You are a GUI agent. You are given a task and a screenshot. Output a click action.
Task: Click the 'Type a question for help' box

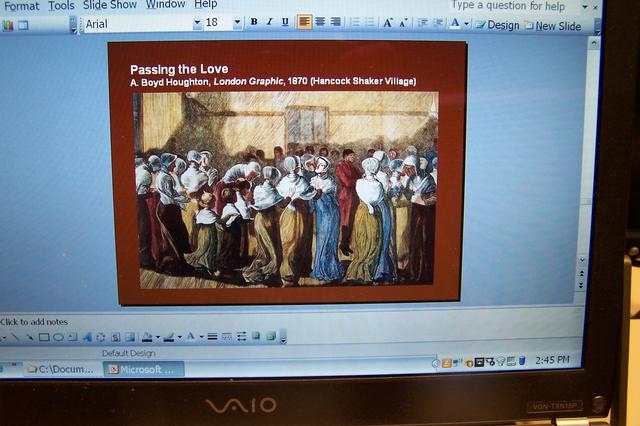point(508,6)
